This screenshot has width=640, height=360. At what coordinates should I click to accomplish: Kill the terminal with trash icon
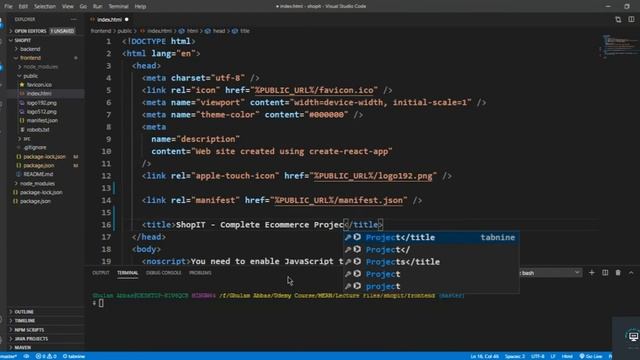click(x=618, y=273)
